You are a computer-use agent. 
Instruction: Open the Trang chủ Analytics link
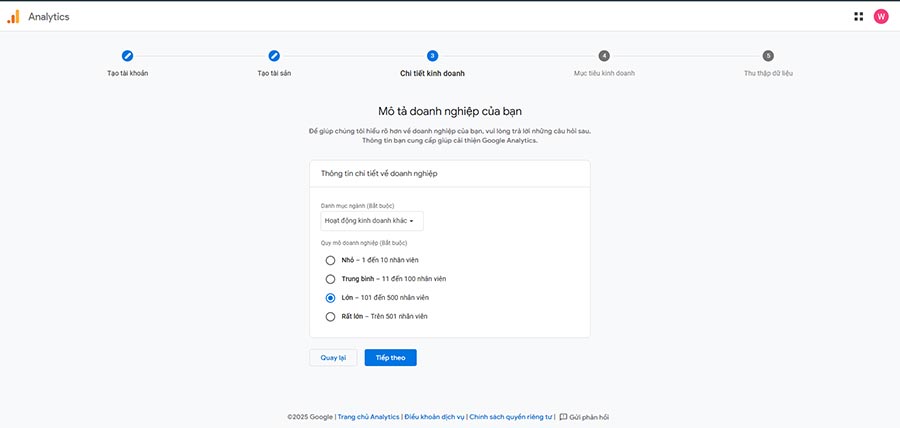[368, 417]
